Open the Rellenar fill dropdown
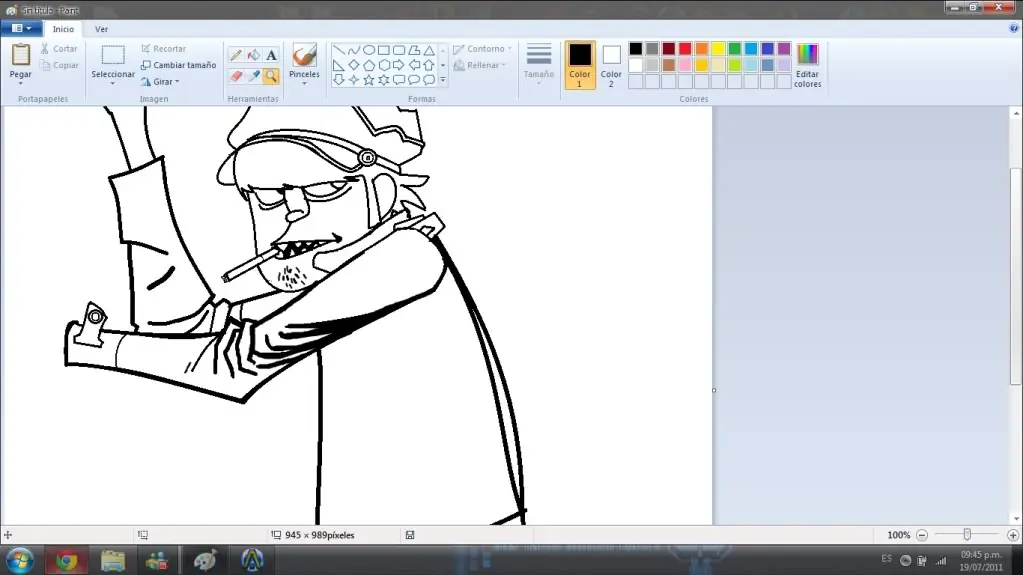1023x575 pixels. point(480,65)
